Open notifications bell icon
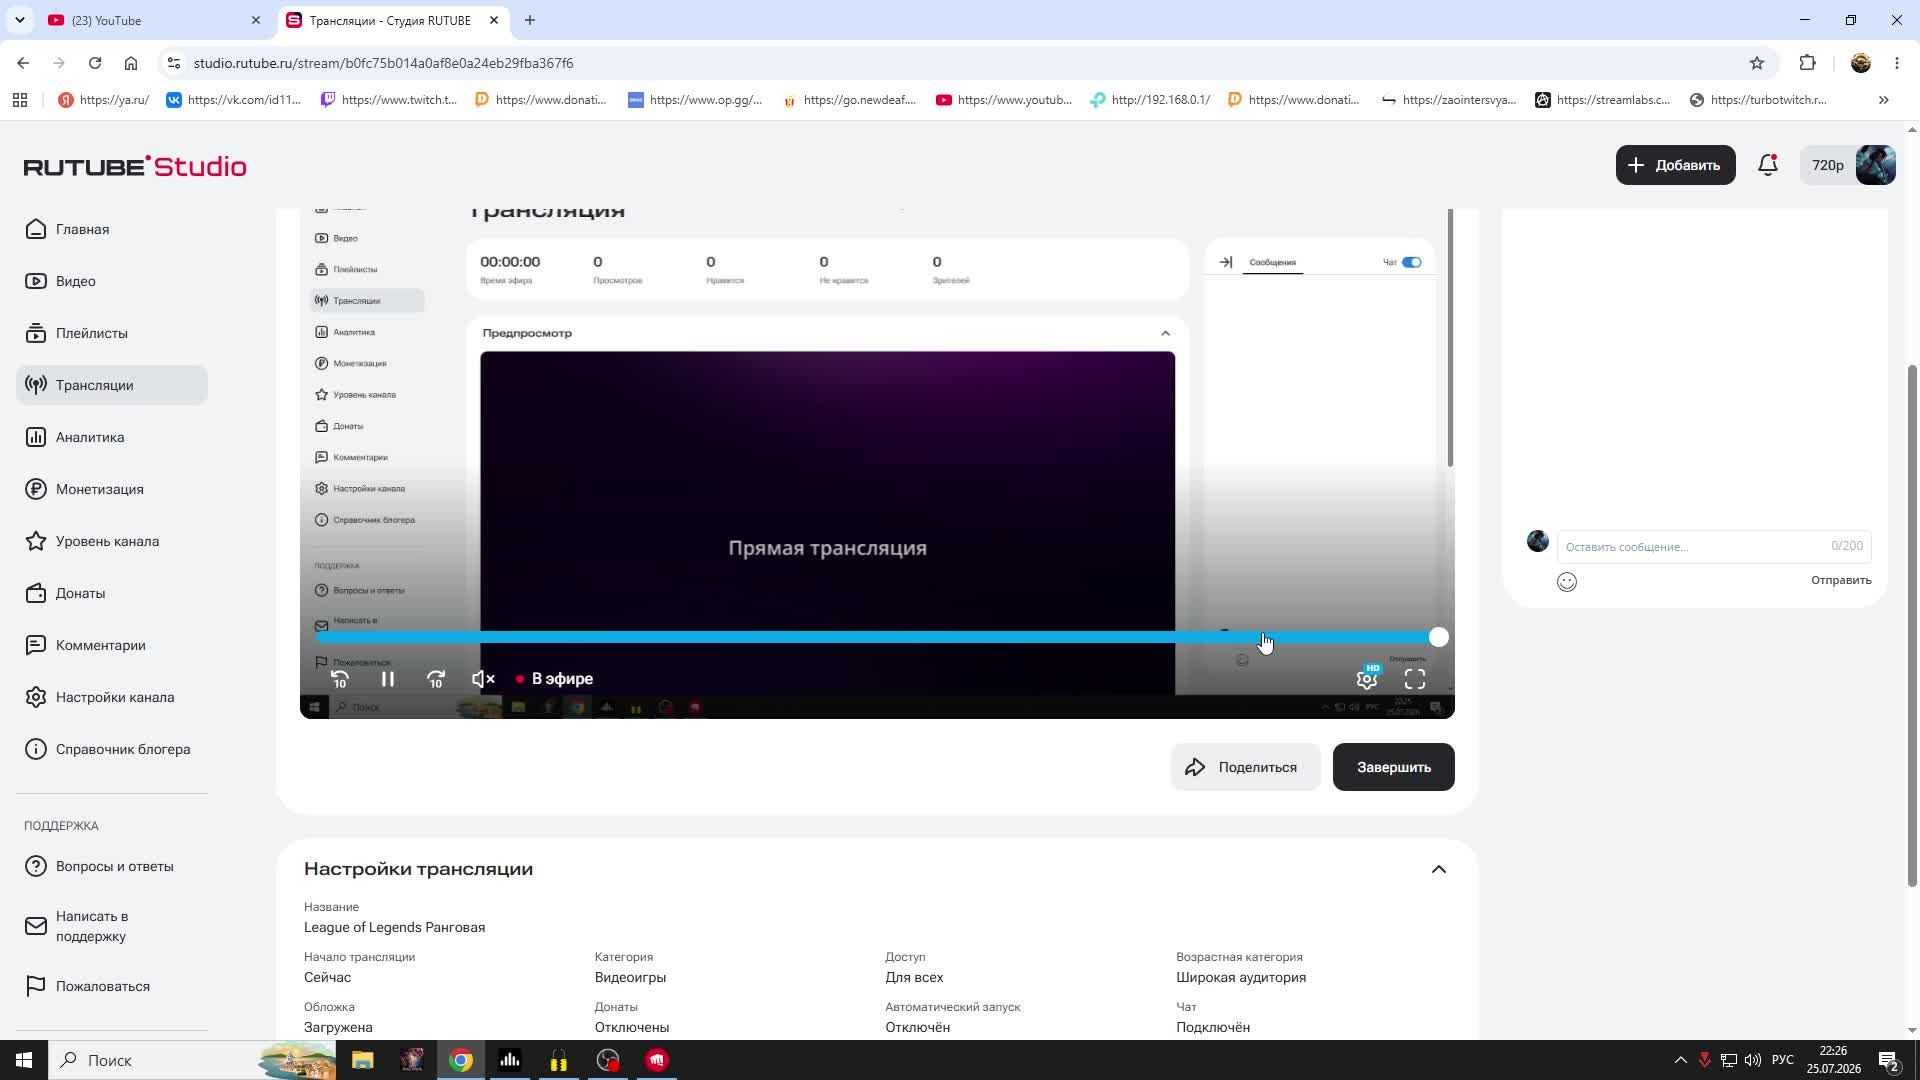 [1768, 165]
